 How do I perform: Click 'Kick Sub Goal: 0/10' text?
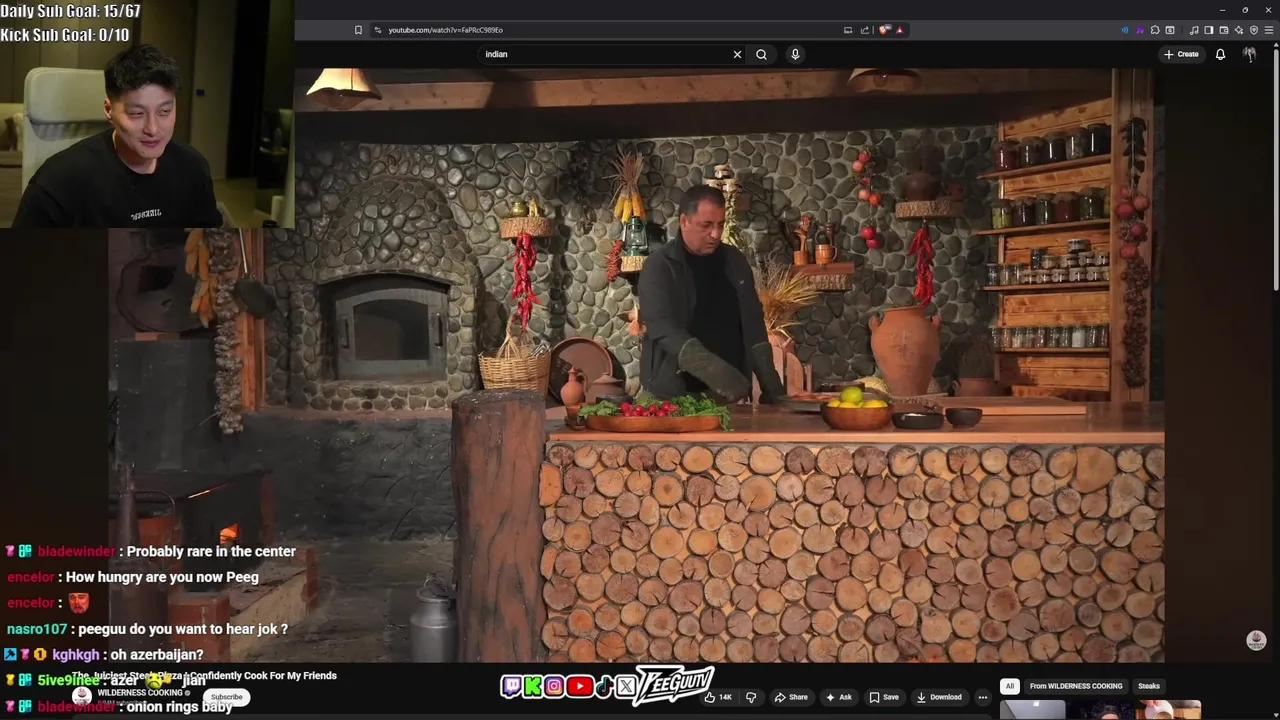click(x=64, y=35)
